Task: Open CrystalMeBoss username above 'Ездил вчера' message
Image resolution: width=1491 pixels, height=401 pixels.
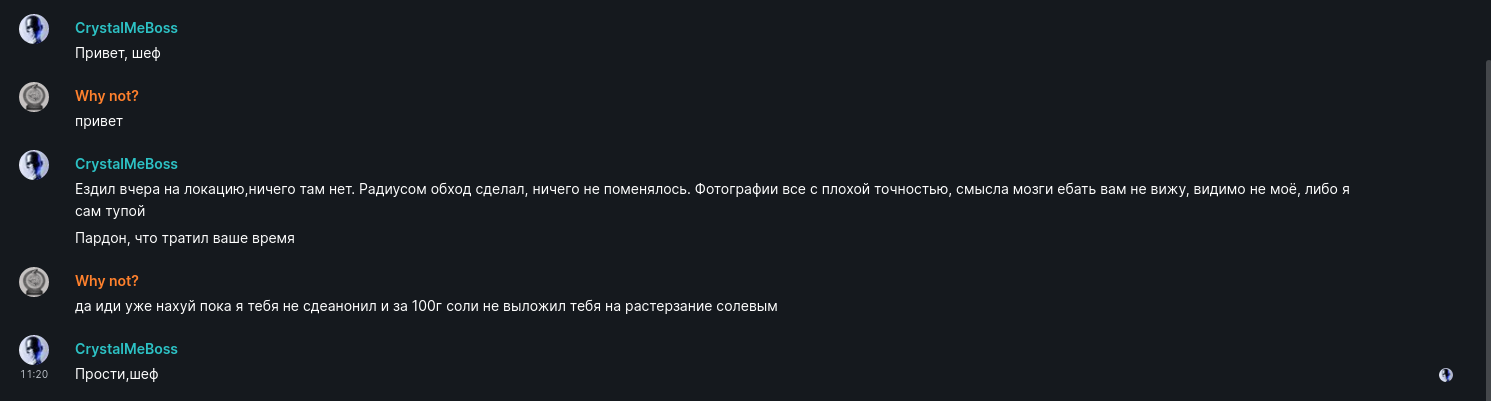Action: pos(126,164)
